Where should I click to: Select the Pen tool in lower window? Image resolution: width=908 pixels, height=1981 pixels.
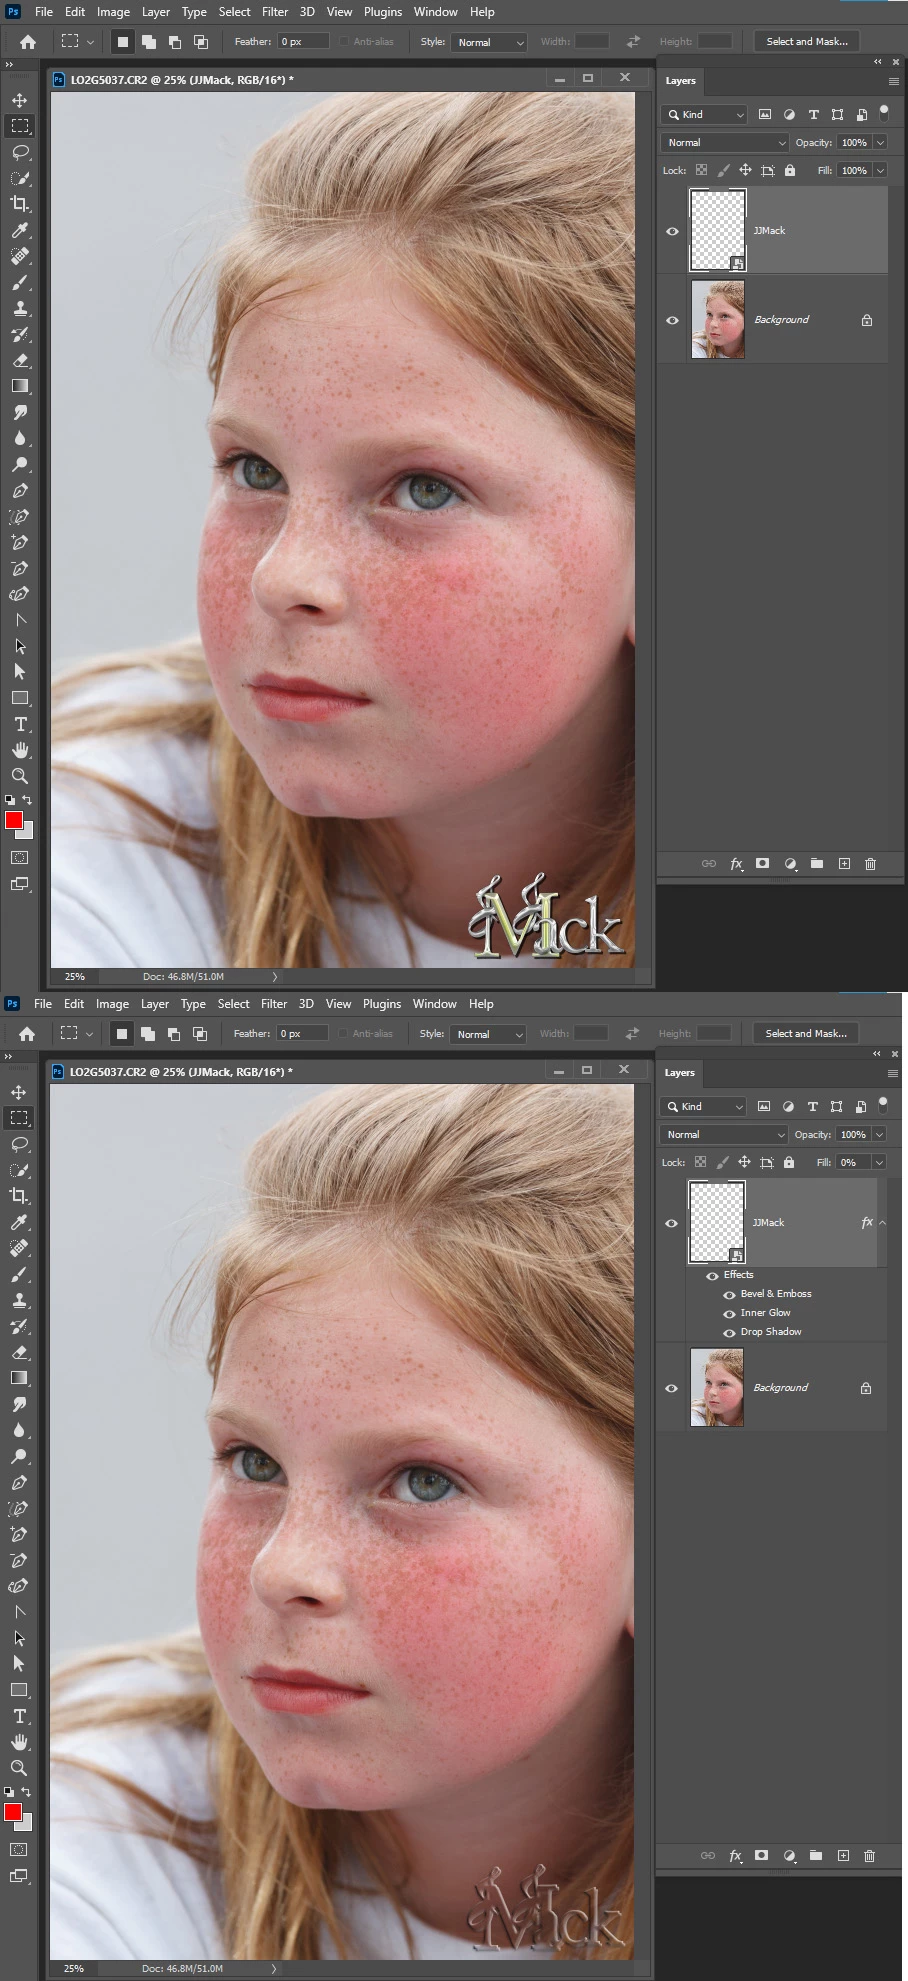coord(18,1482)
